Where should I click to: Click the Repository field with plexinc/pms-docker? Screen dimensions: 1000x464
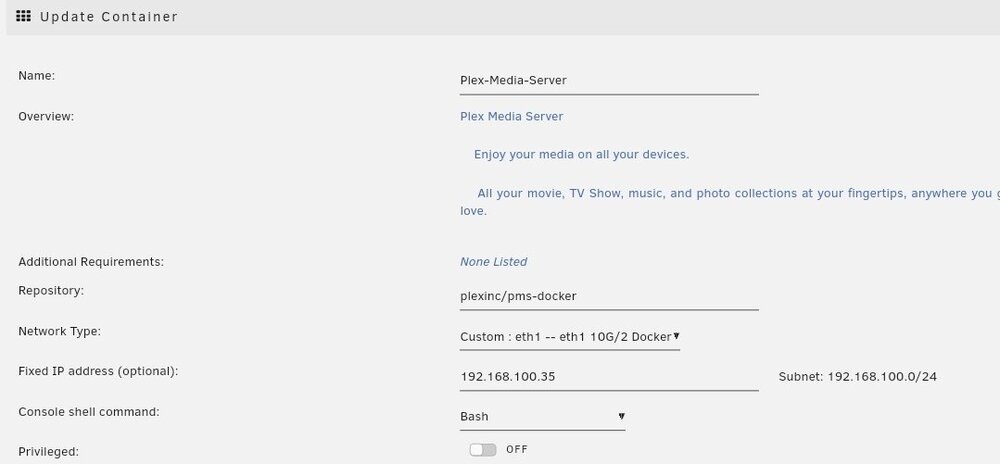pyautogui.click(x=609, y=296)
